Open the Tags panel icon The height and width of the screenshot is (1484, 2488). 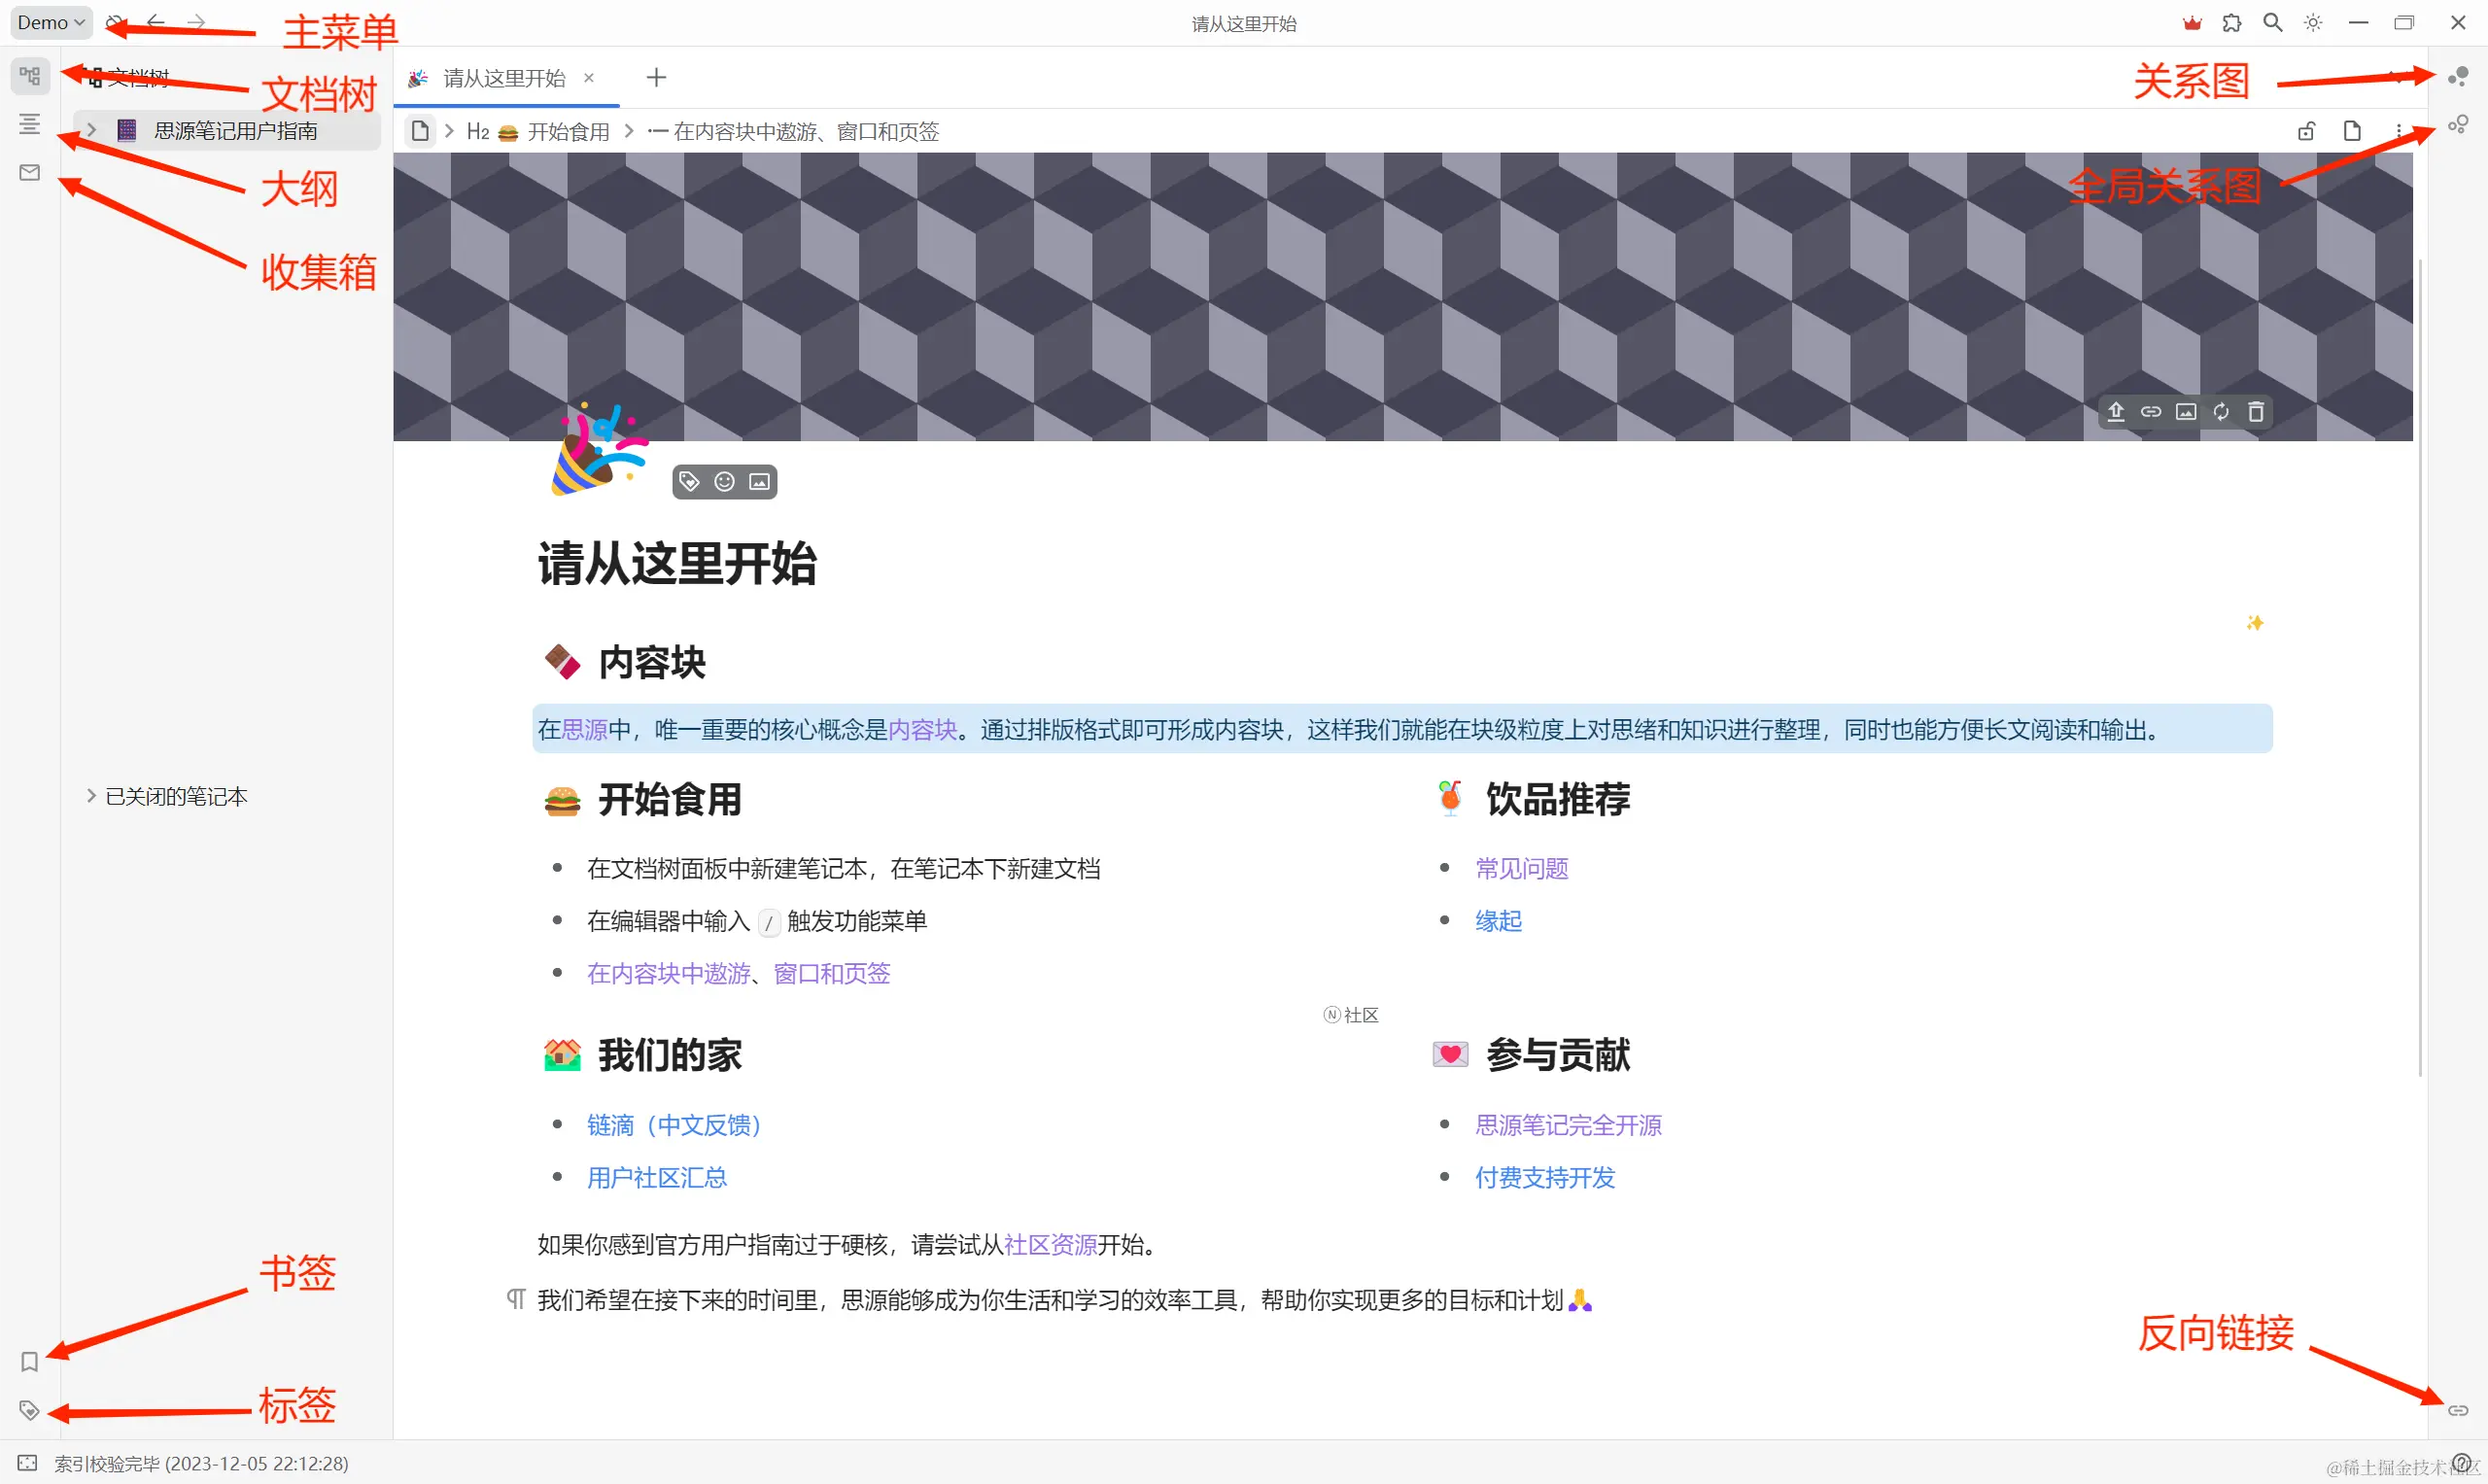click(x=29, y=1410)
